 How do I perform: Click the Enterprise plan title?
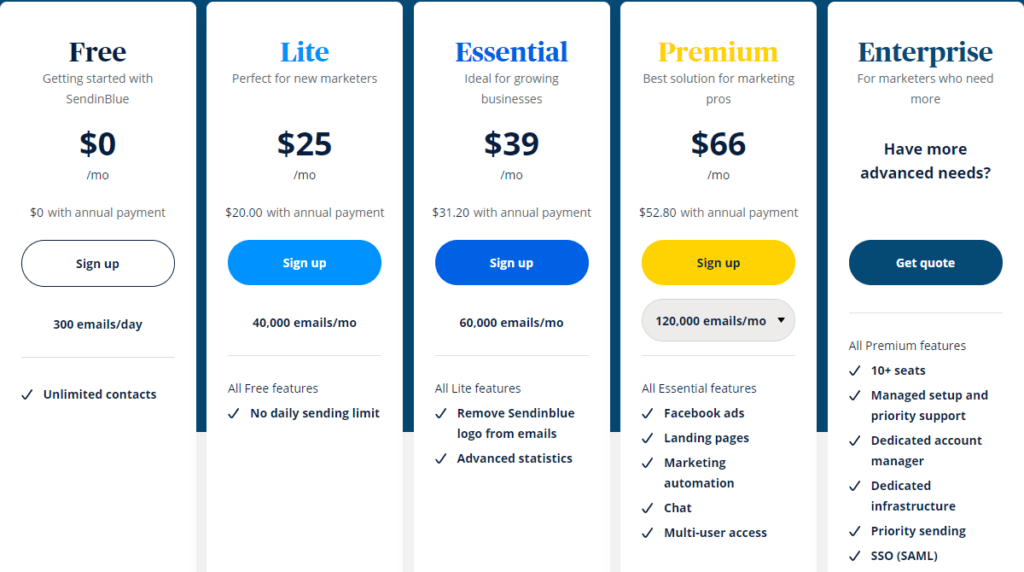[925, 52]
